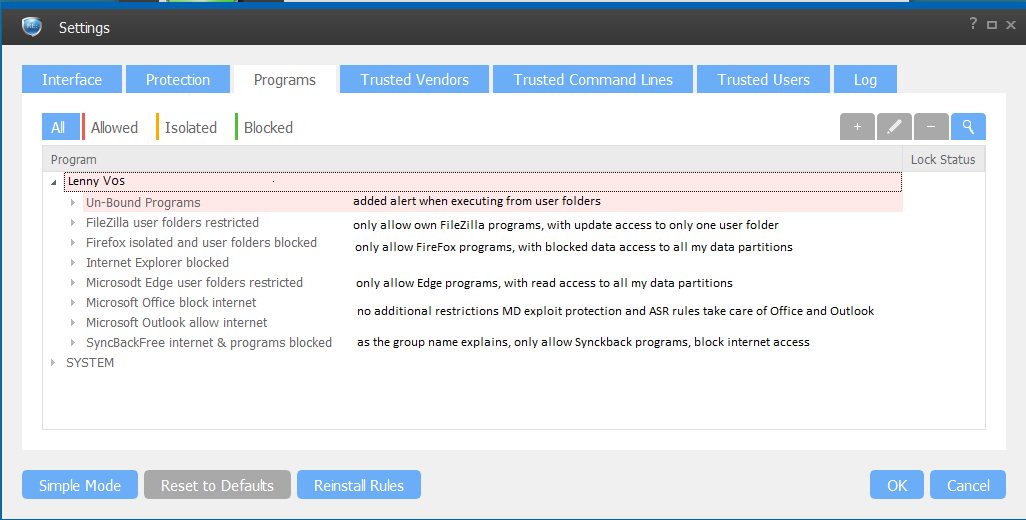This screenshot has height=520, width=1026.
Task: Click the search magnifier icon
Action: click(x=968, y=127)
